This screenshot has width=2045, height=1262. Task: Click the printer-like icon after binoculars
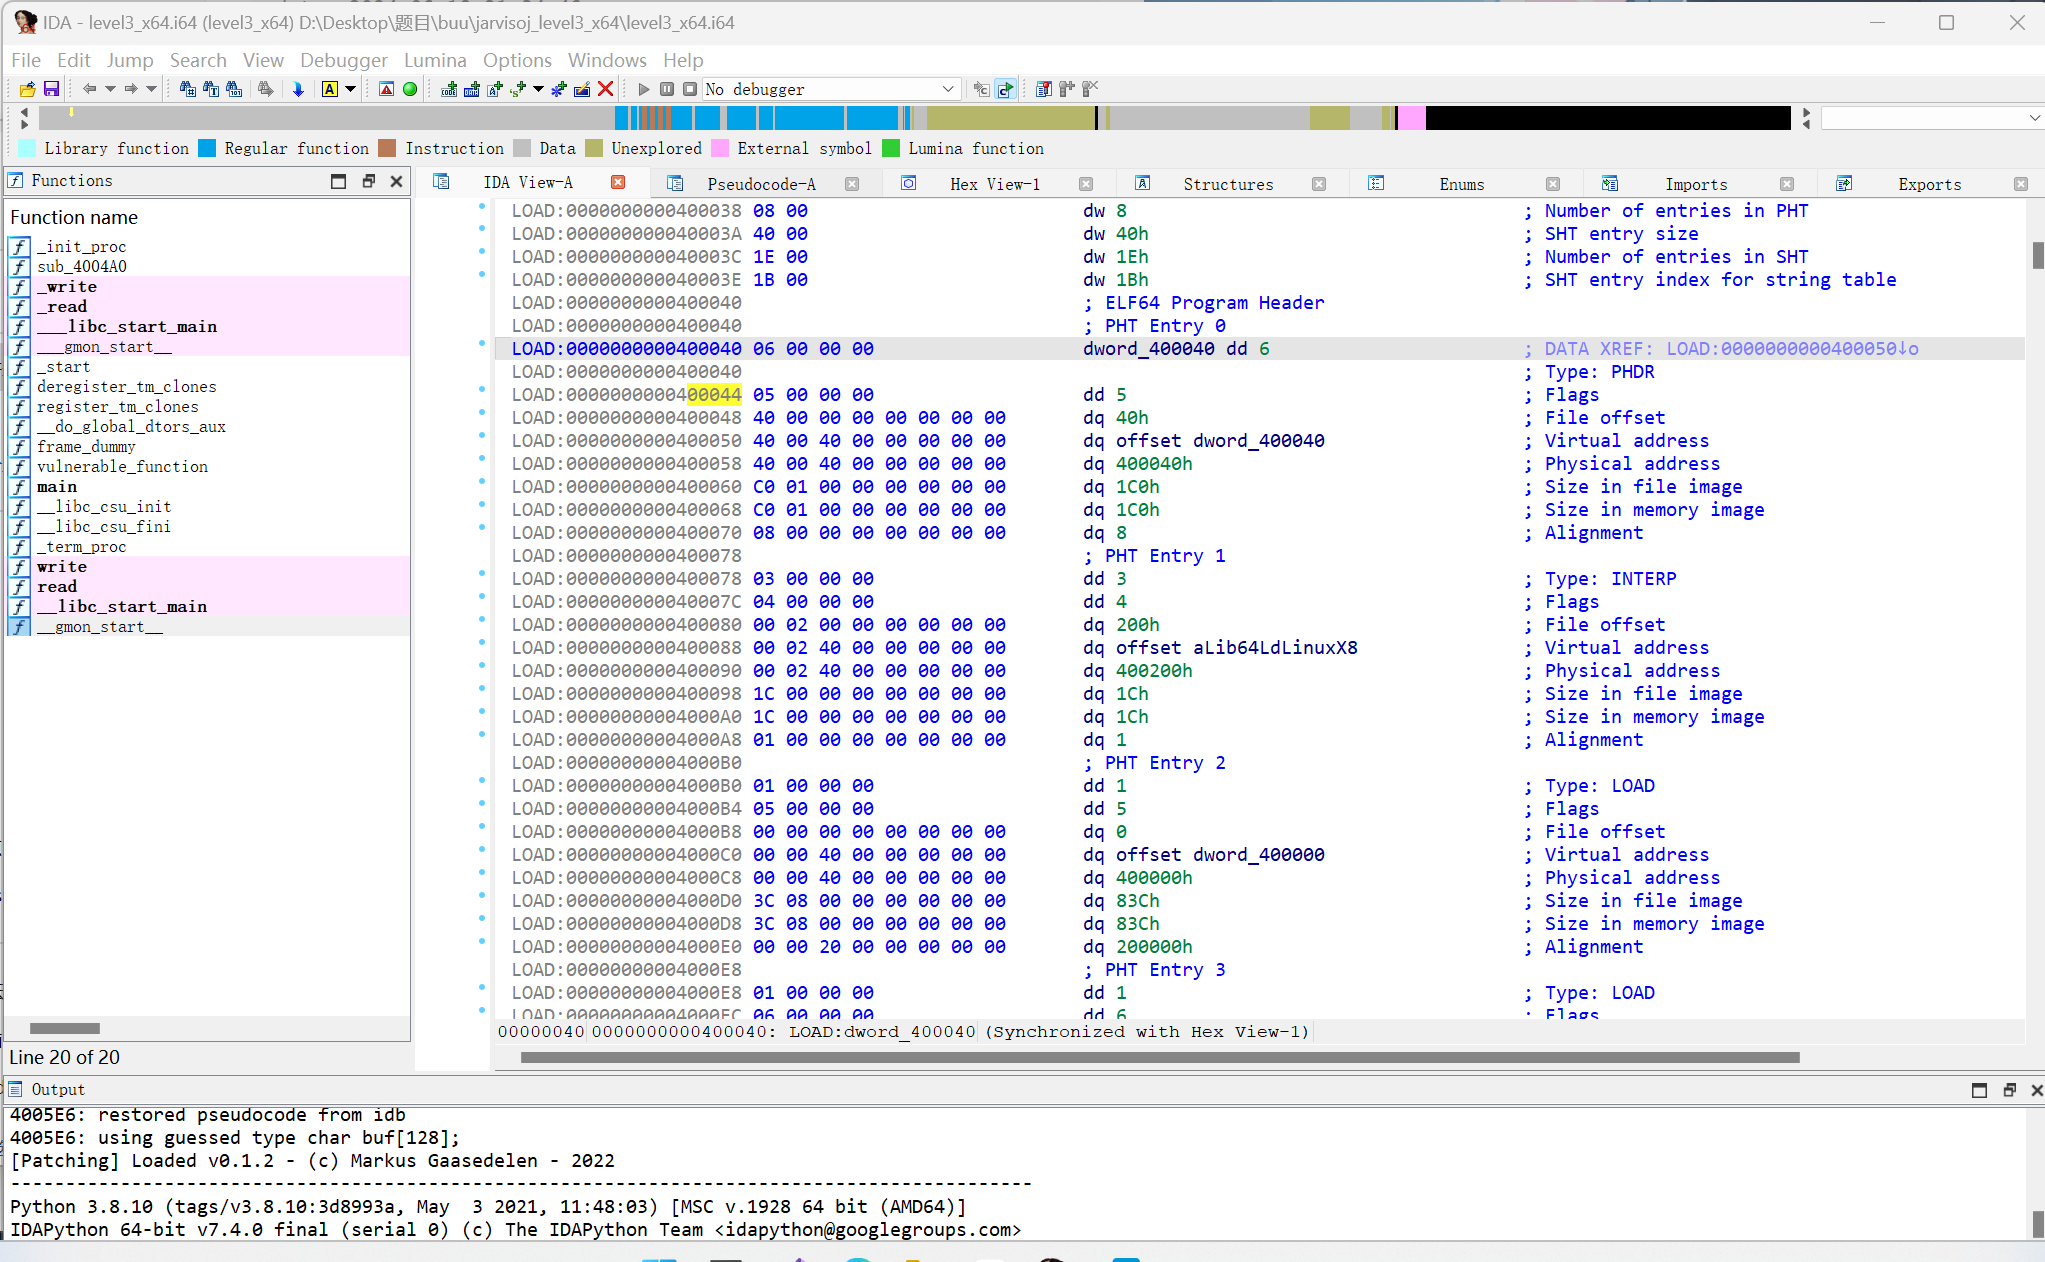265,89
